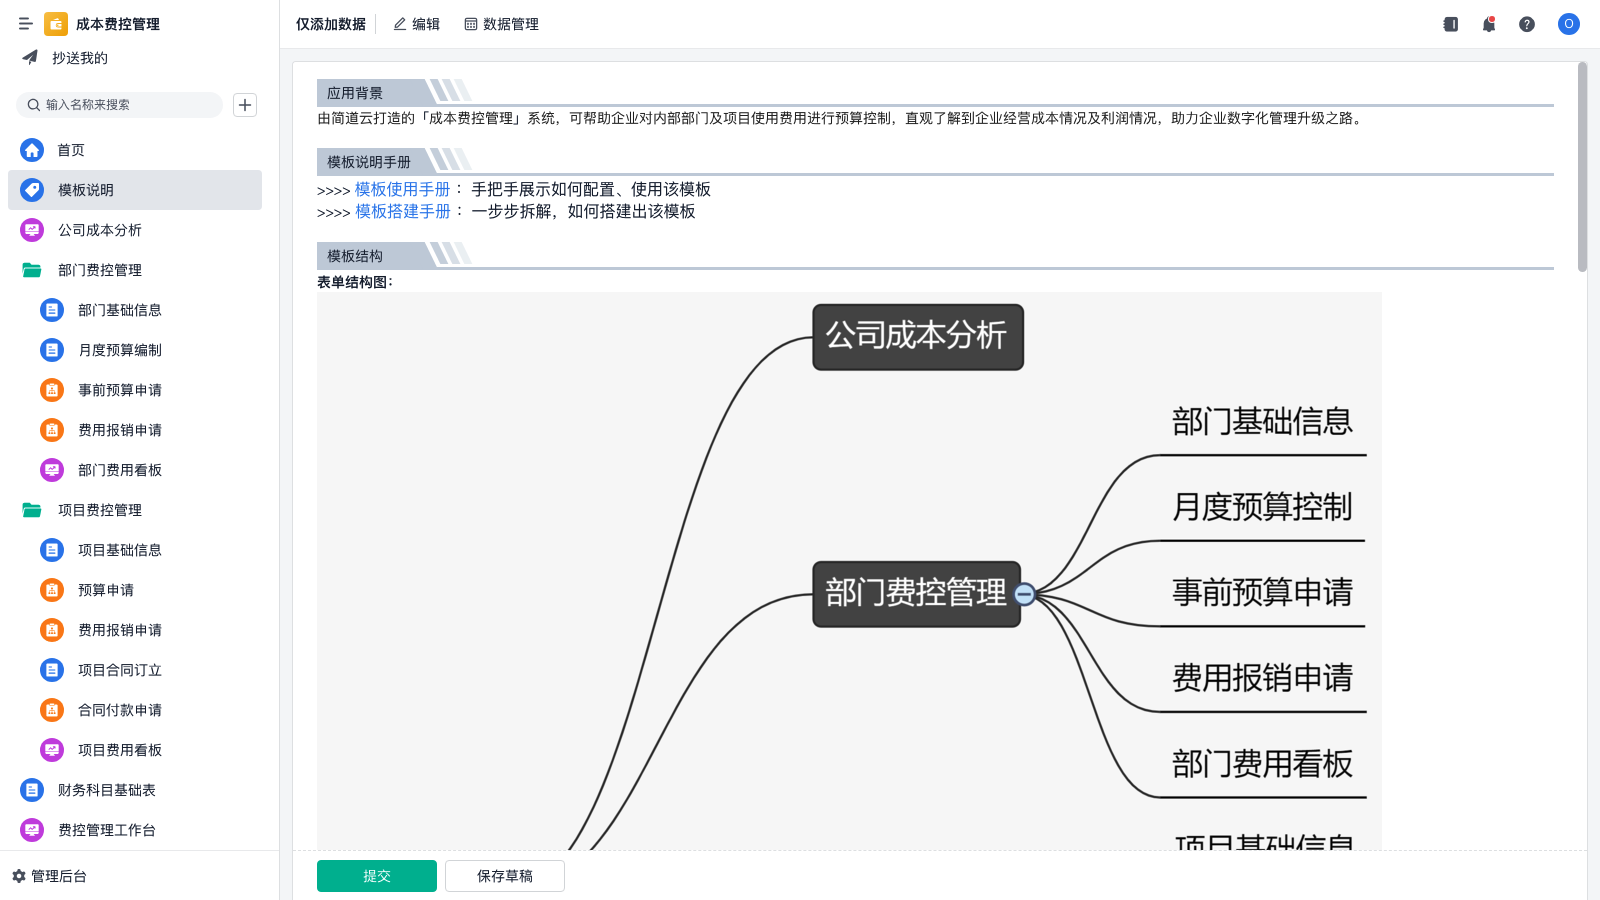Open 抄送我的 paper plane icon

click(30, 58)
